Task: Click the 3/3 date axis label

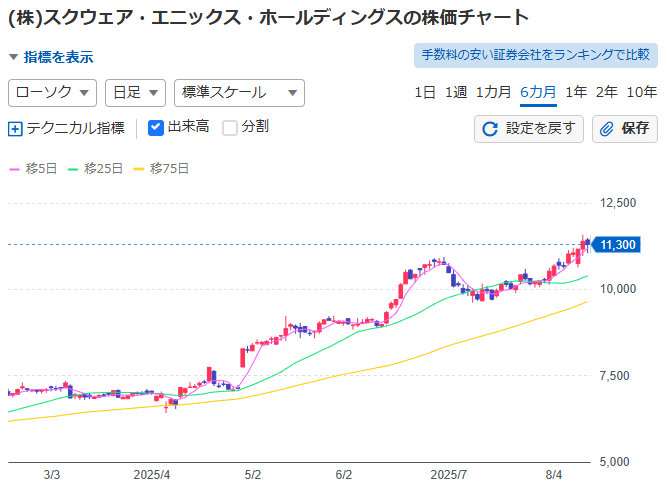Action: tap(51, 475)
